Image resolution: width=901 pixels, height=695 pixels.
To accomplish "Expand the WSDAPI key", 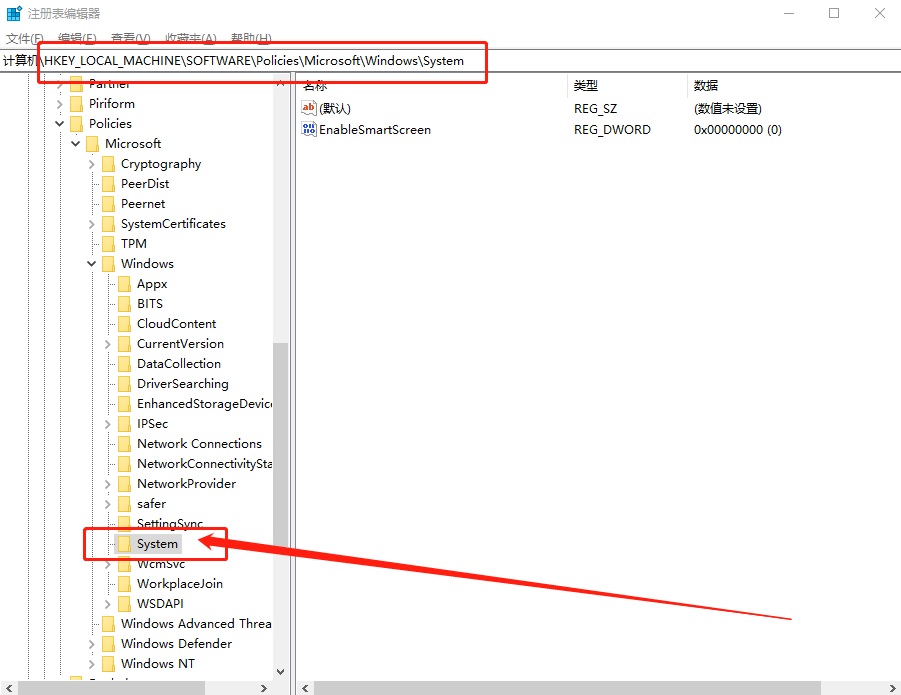I will [x=107, y=604].
